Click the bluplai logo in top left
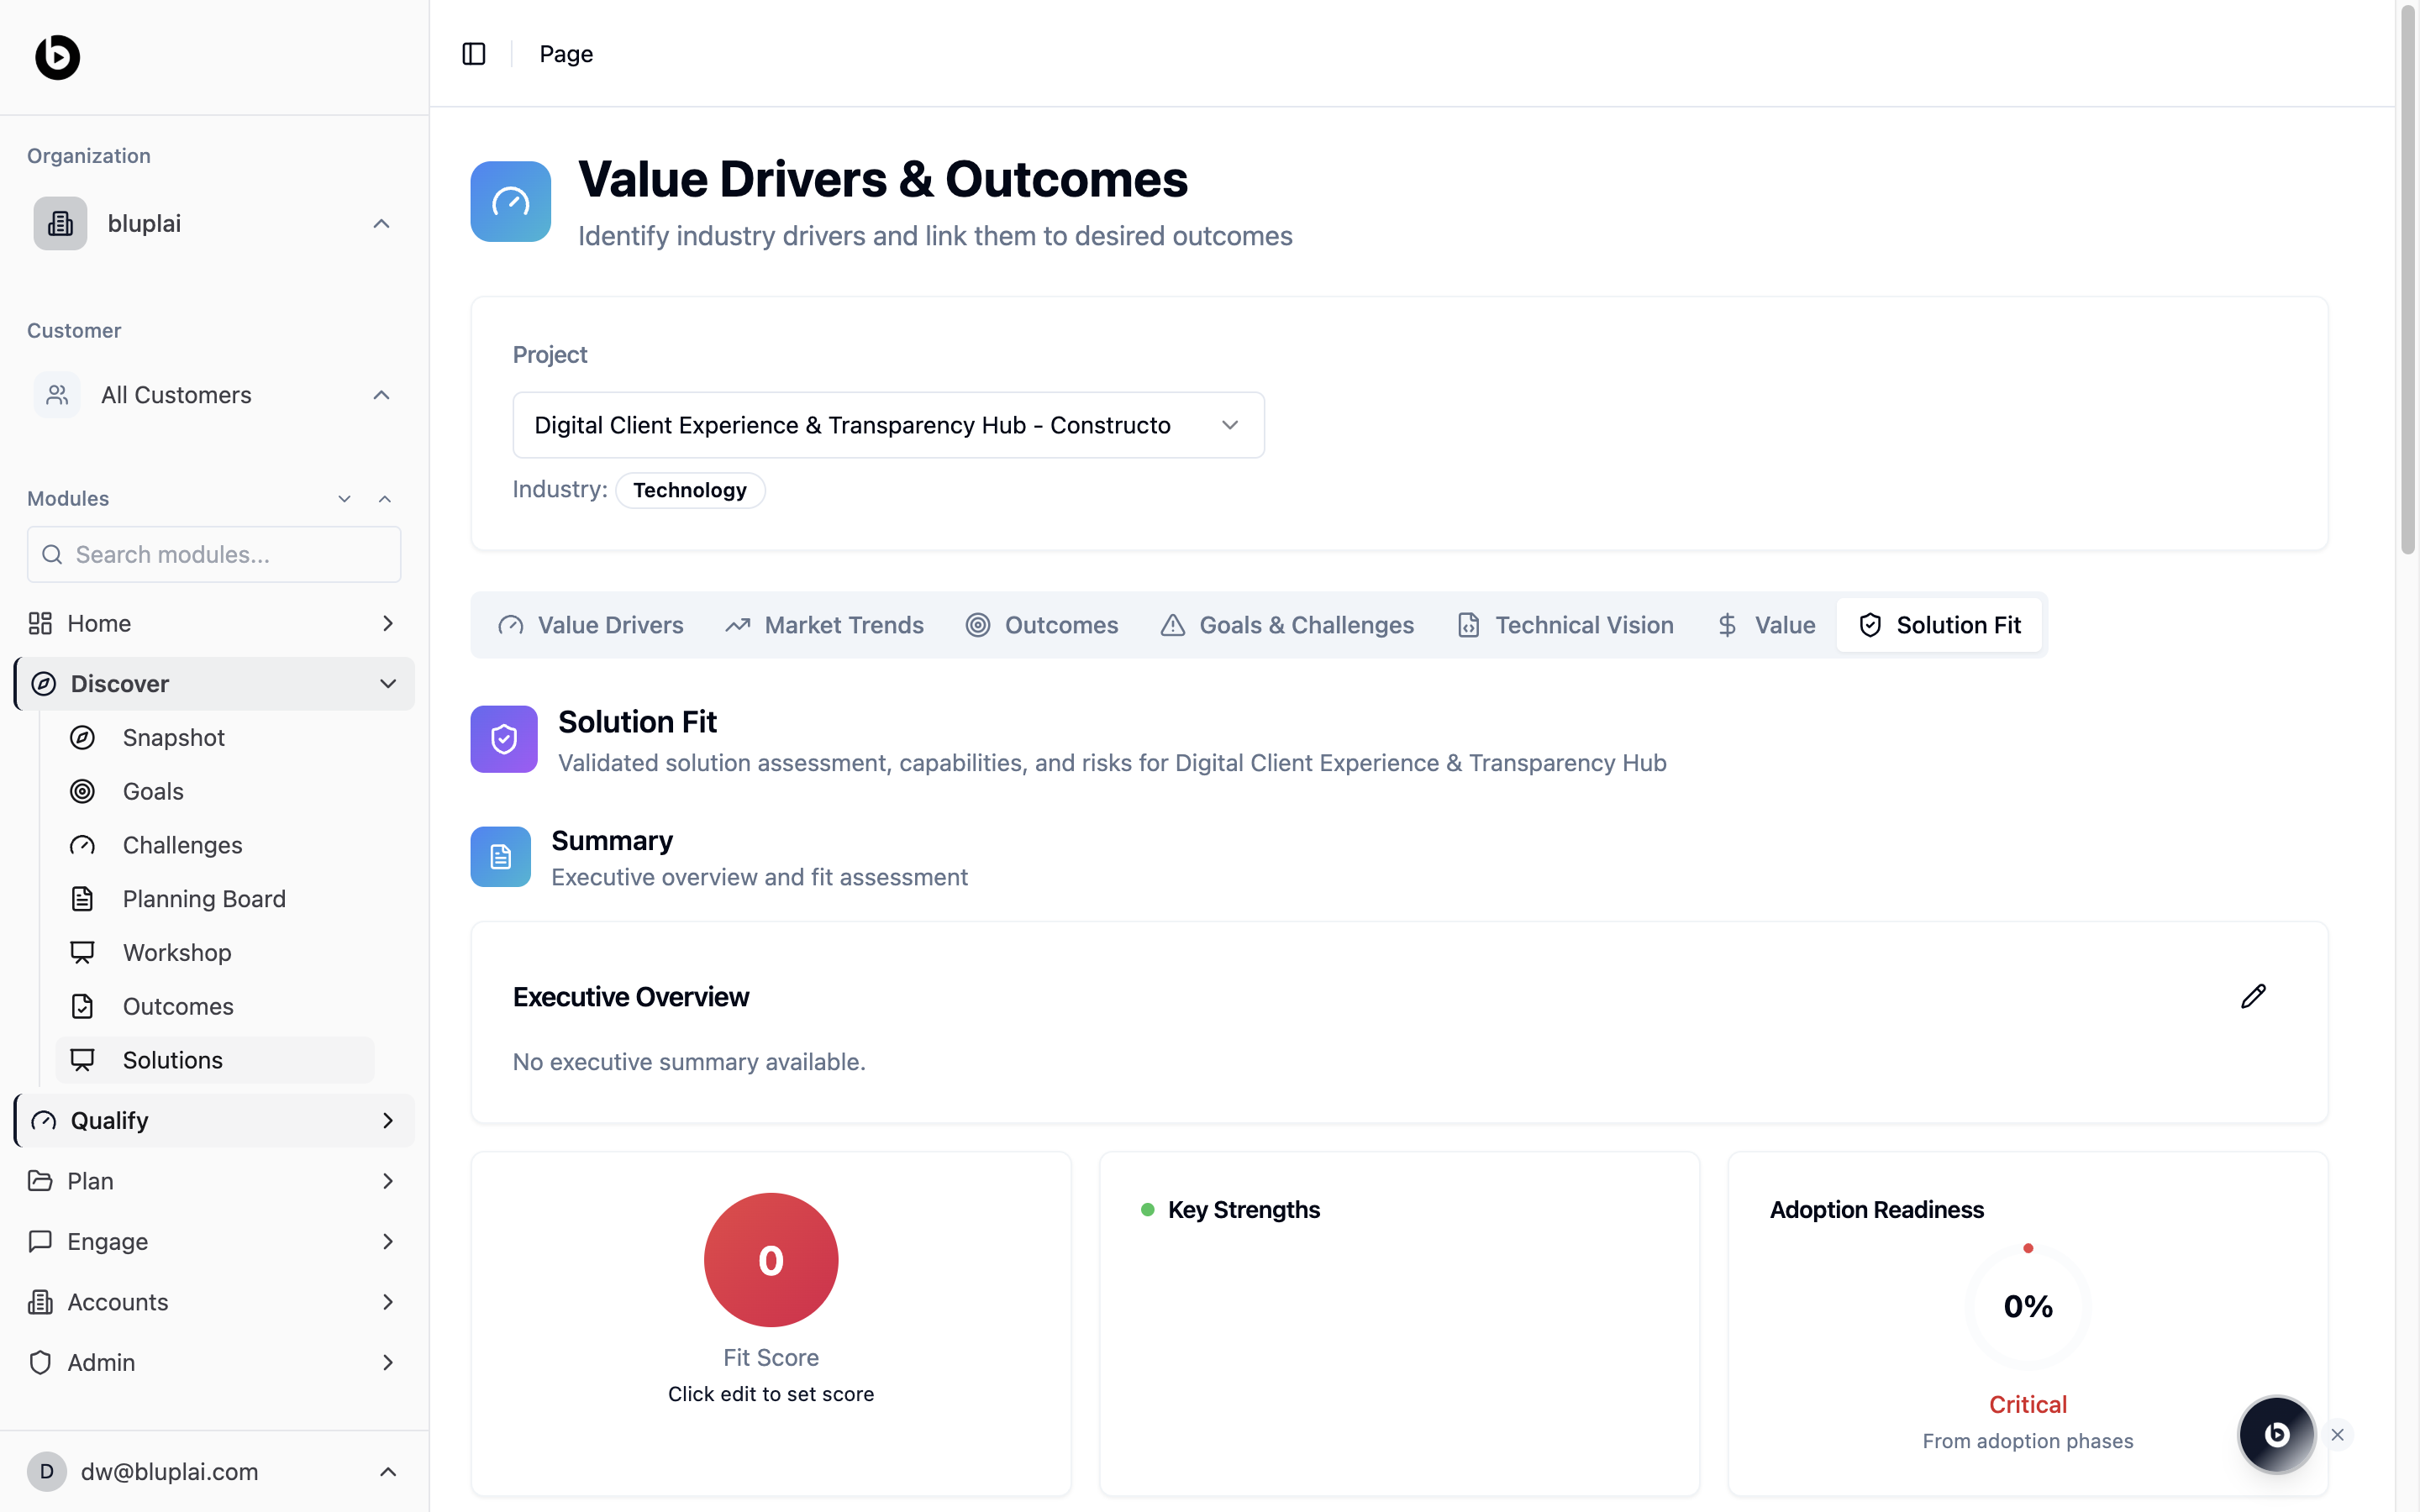The width and height of the screenshot is (2420, 1512). pos(57,57)
